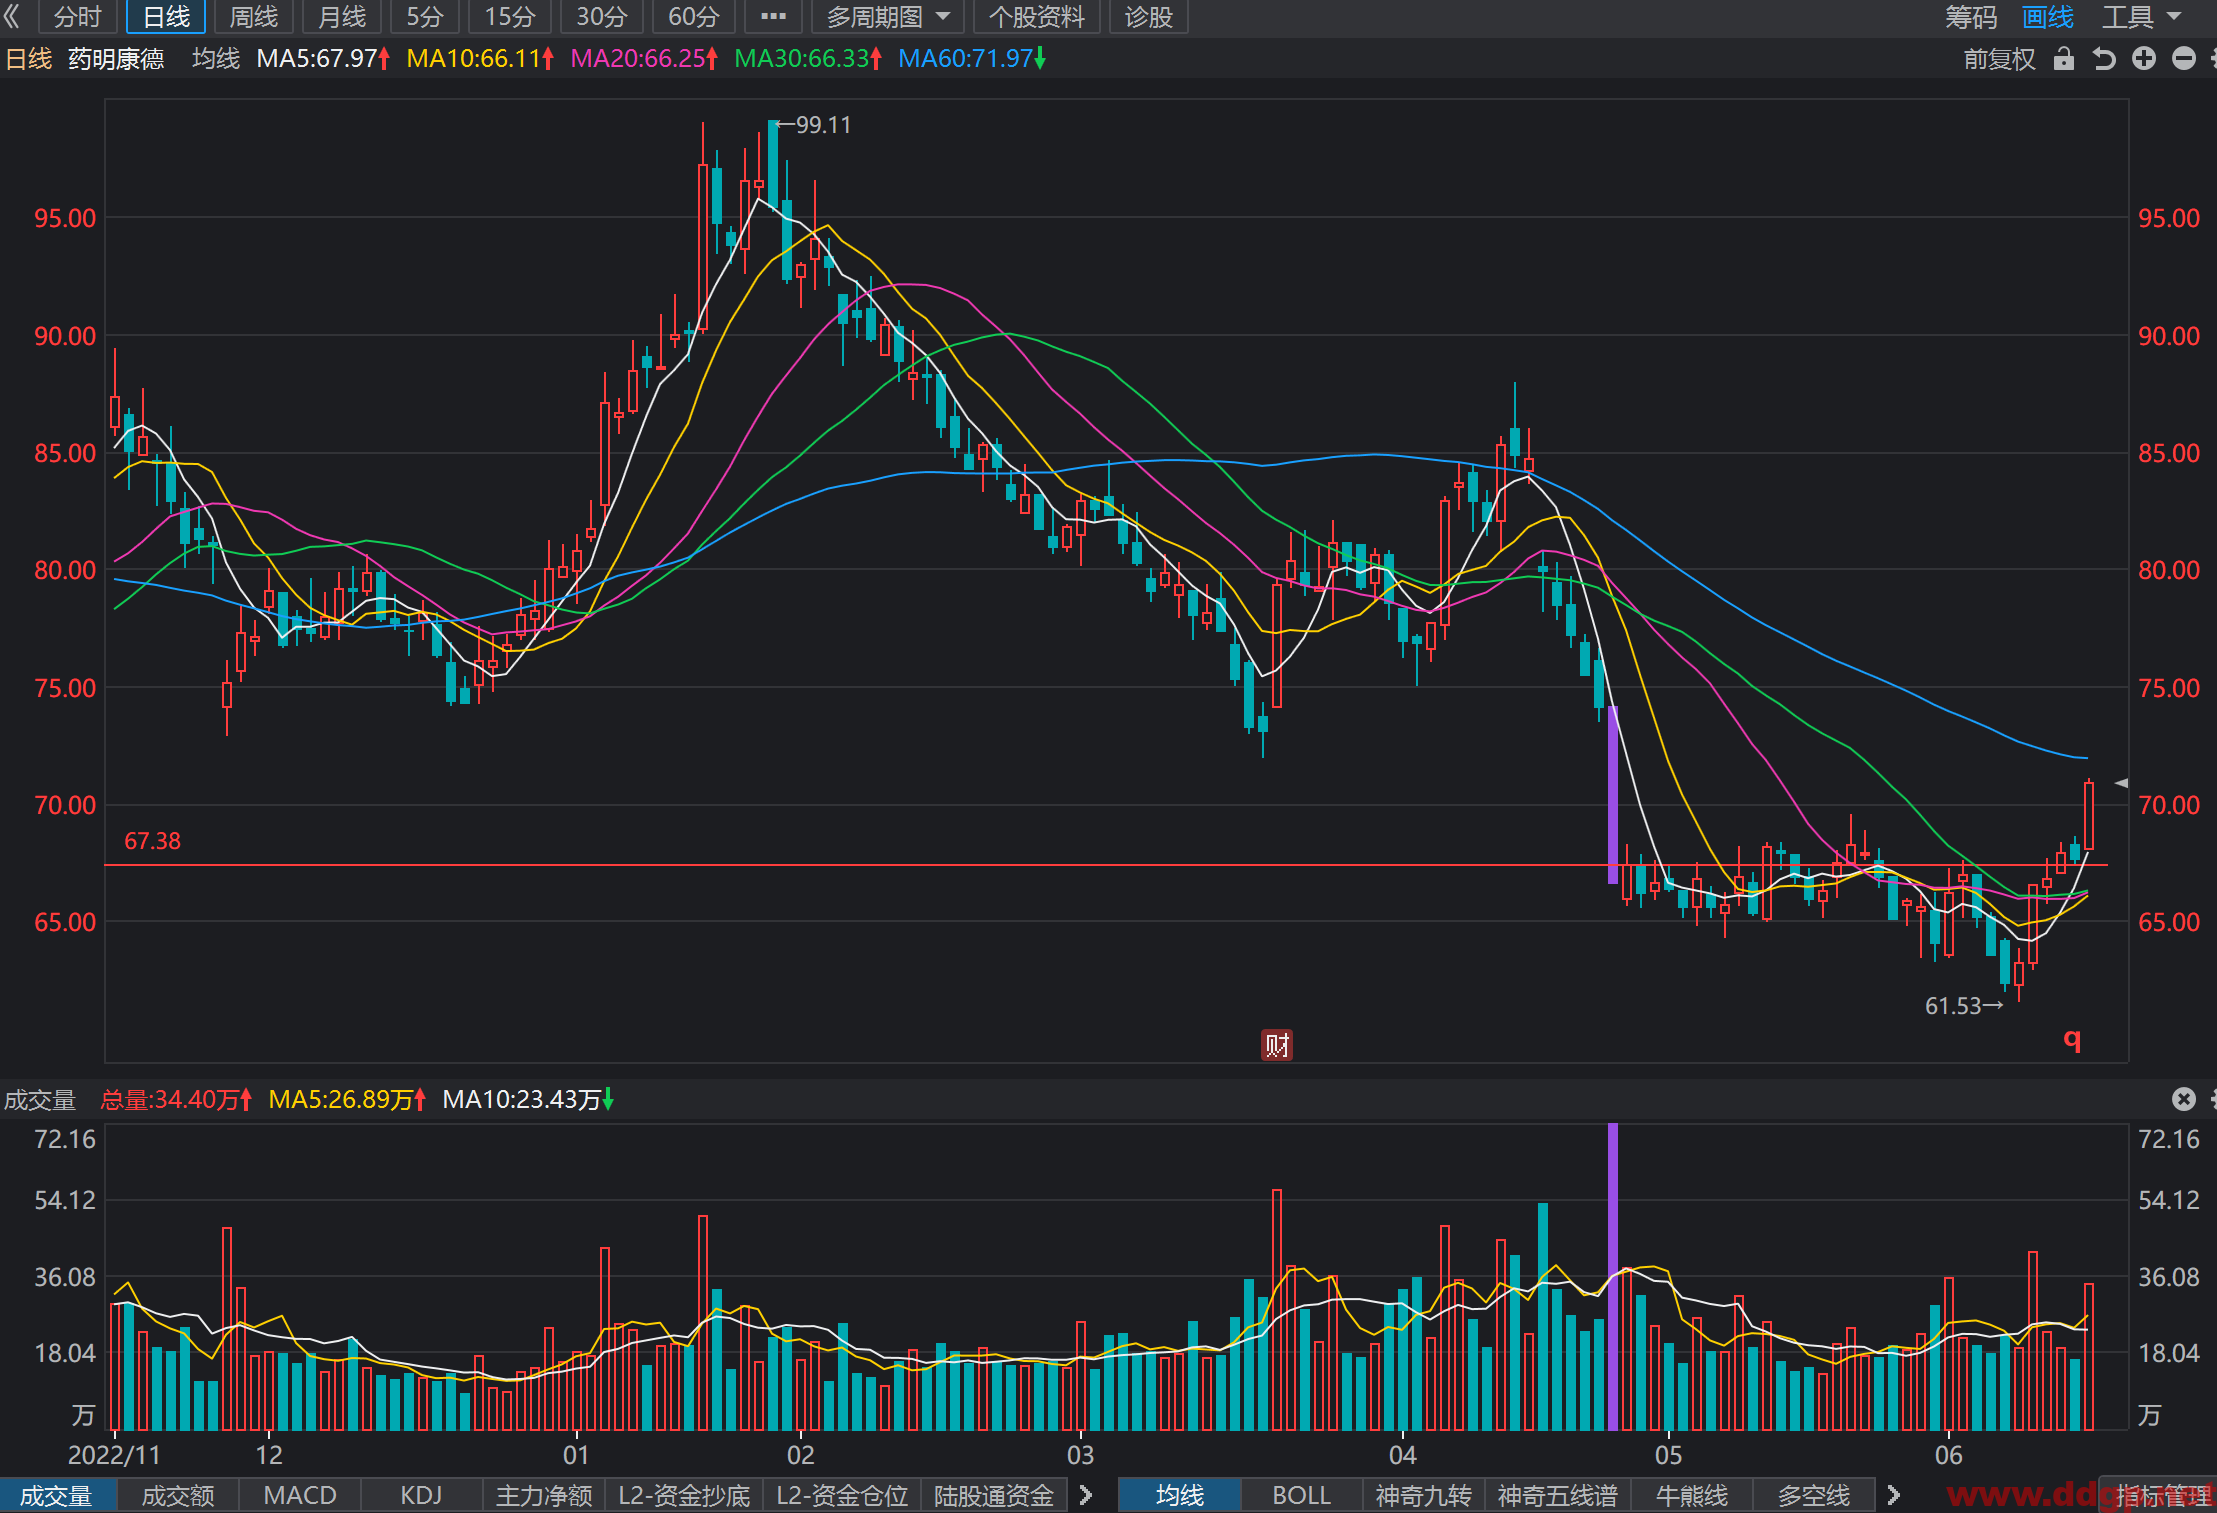Switch main overlay to 神奇五线谱
Image resolution: width=2217 pixels, height=1513 pixels.
point(1558,1496)
